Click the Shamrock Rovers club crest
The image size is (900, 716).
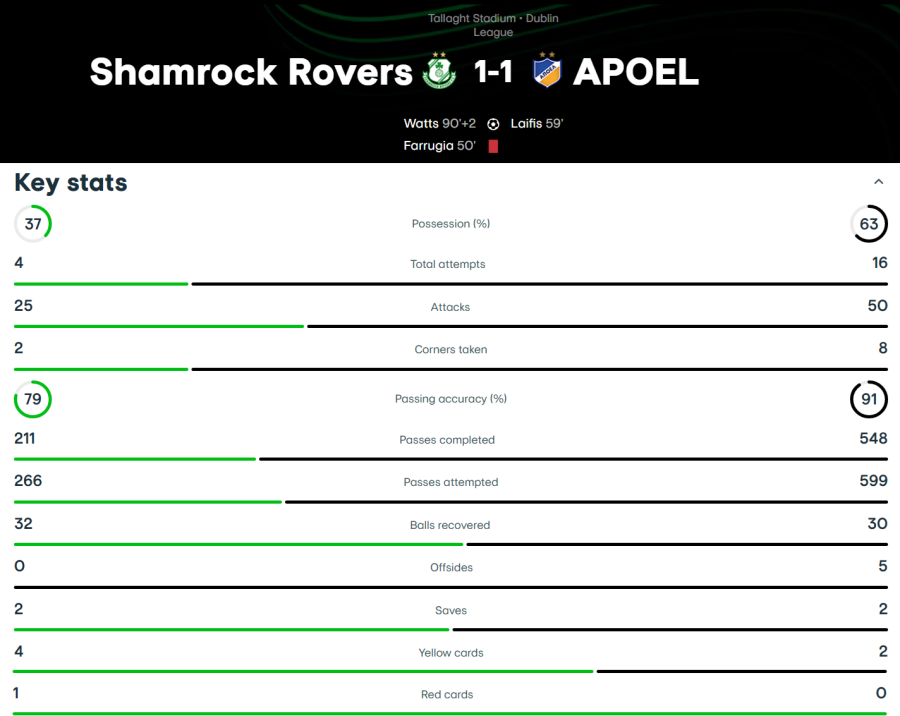coord(440,71)
